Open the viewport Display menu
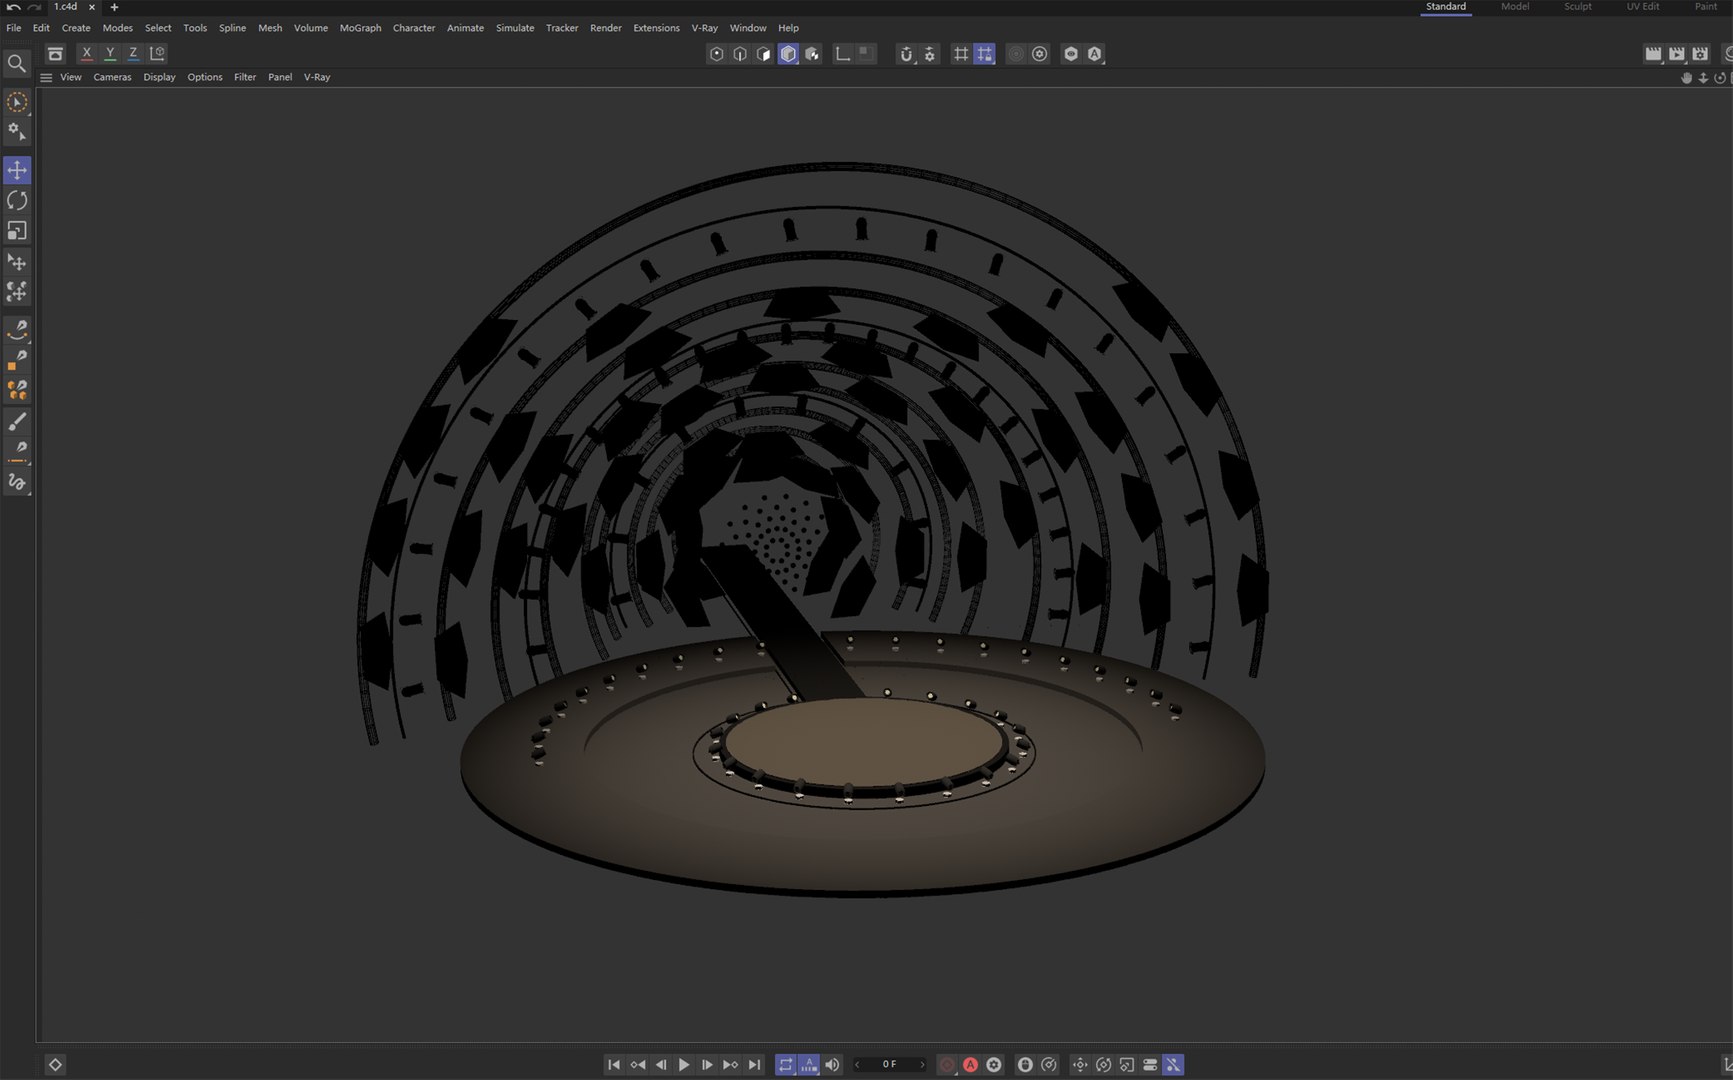The height and width of the screenshot is (1080, 1733). tap(159, 77)
